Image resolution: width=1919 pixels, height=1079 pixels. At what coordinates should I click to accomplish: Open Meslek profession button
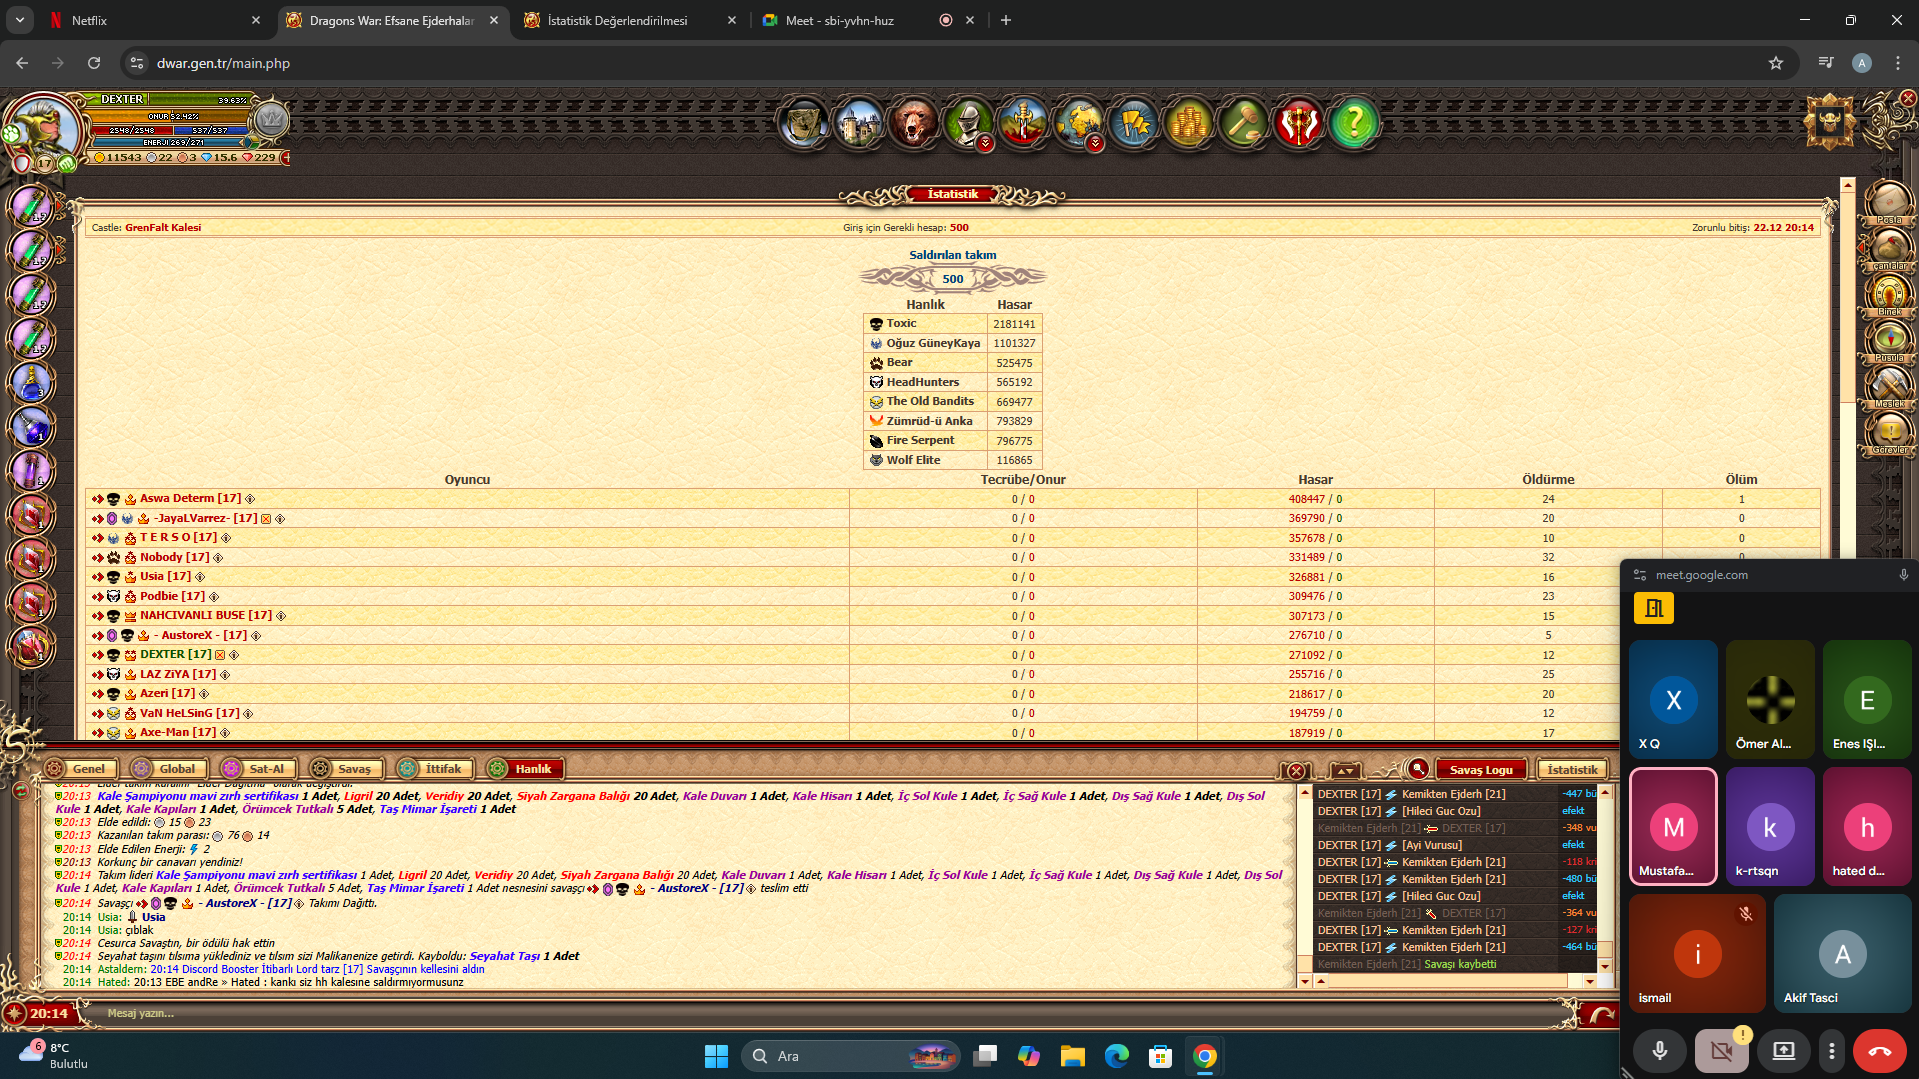1889,388
